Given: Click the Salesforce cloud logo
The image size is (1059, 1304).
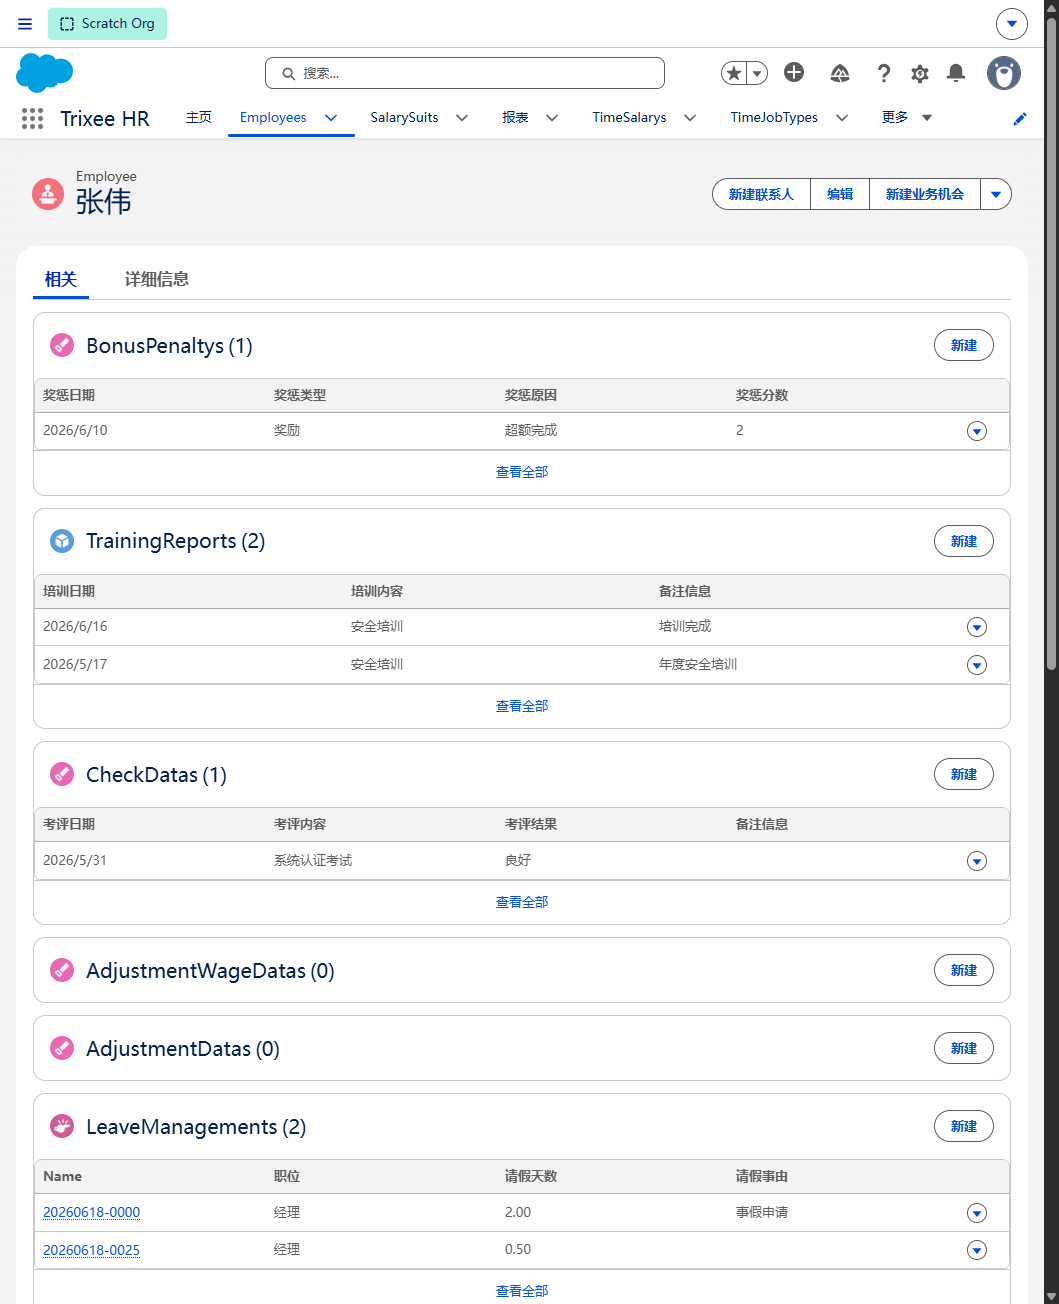Looking at the screenshot, I should [x=45, y=73].
